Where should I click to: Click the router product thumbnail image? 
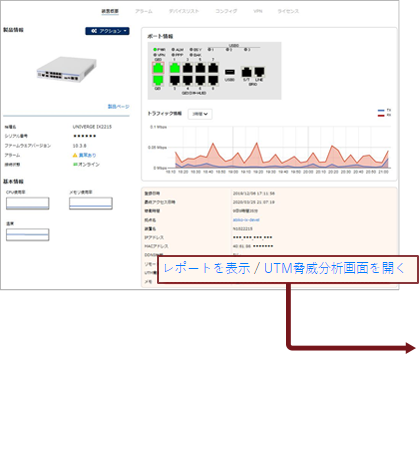point(67,69)
